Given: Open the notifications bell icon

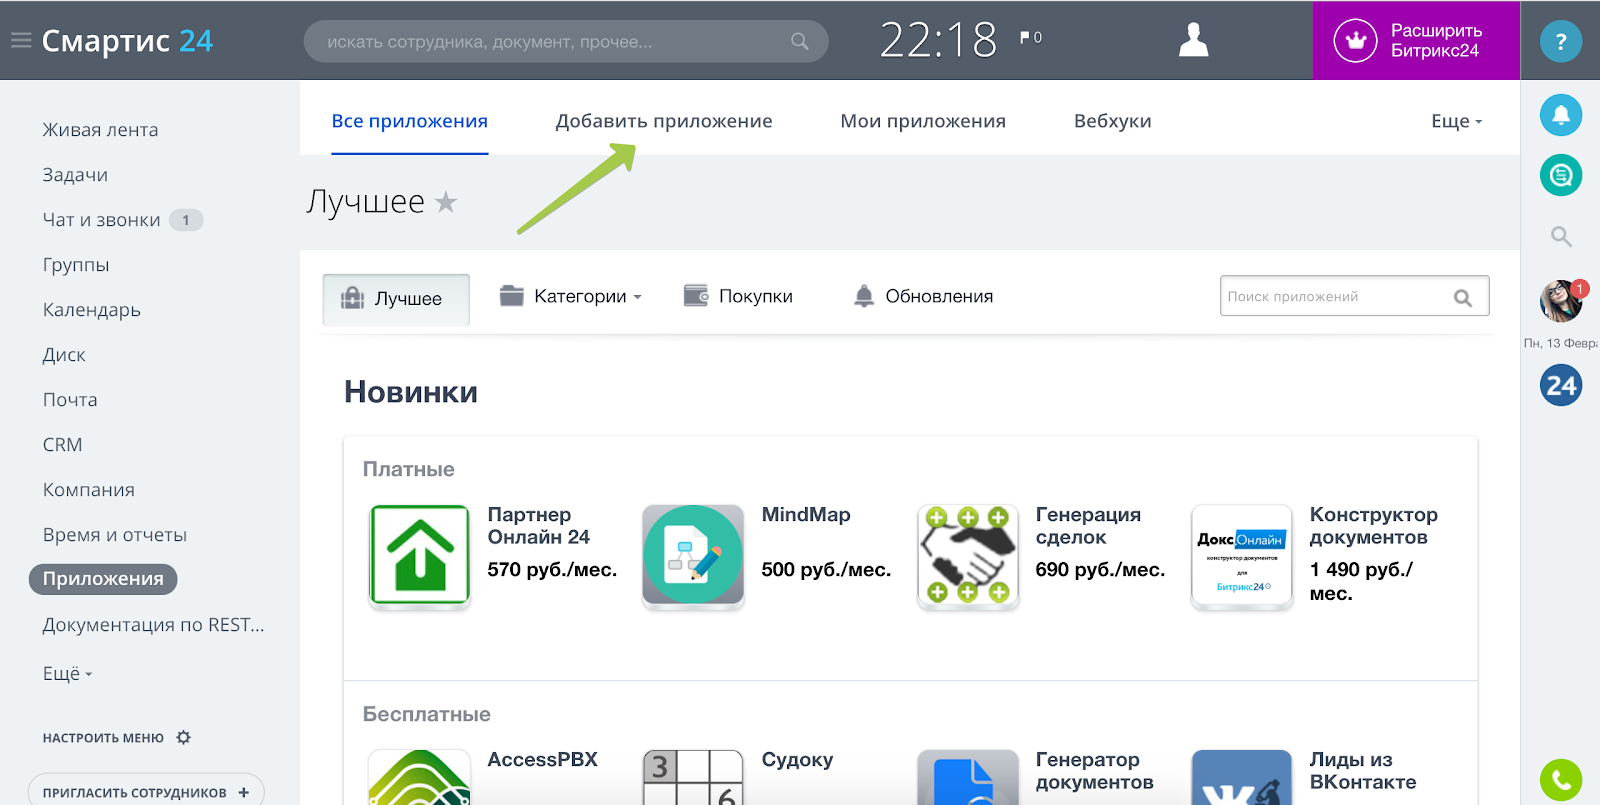Looking at the screenshot, I should 1560,115.
